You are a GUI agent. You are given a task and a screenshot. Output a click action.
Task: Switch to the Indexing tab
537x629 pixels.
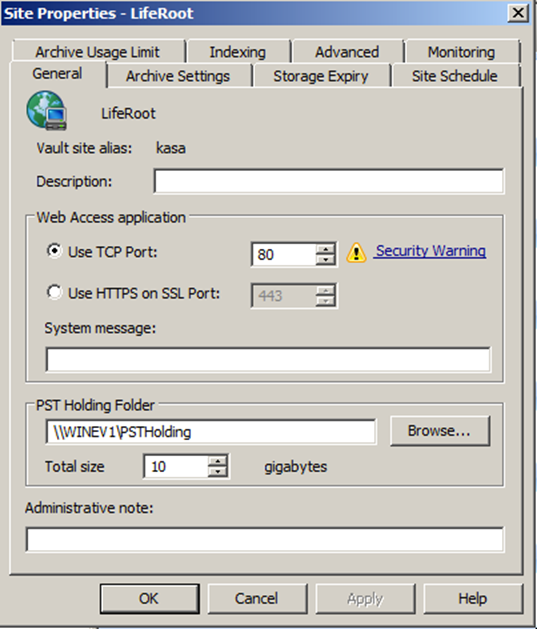238,52
